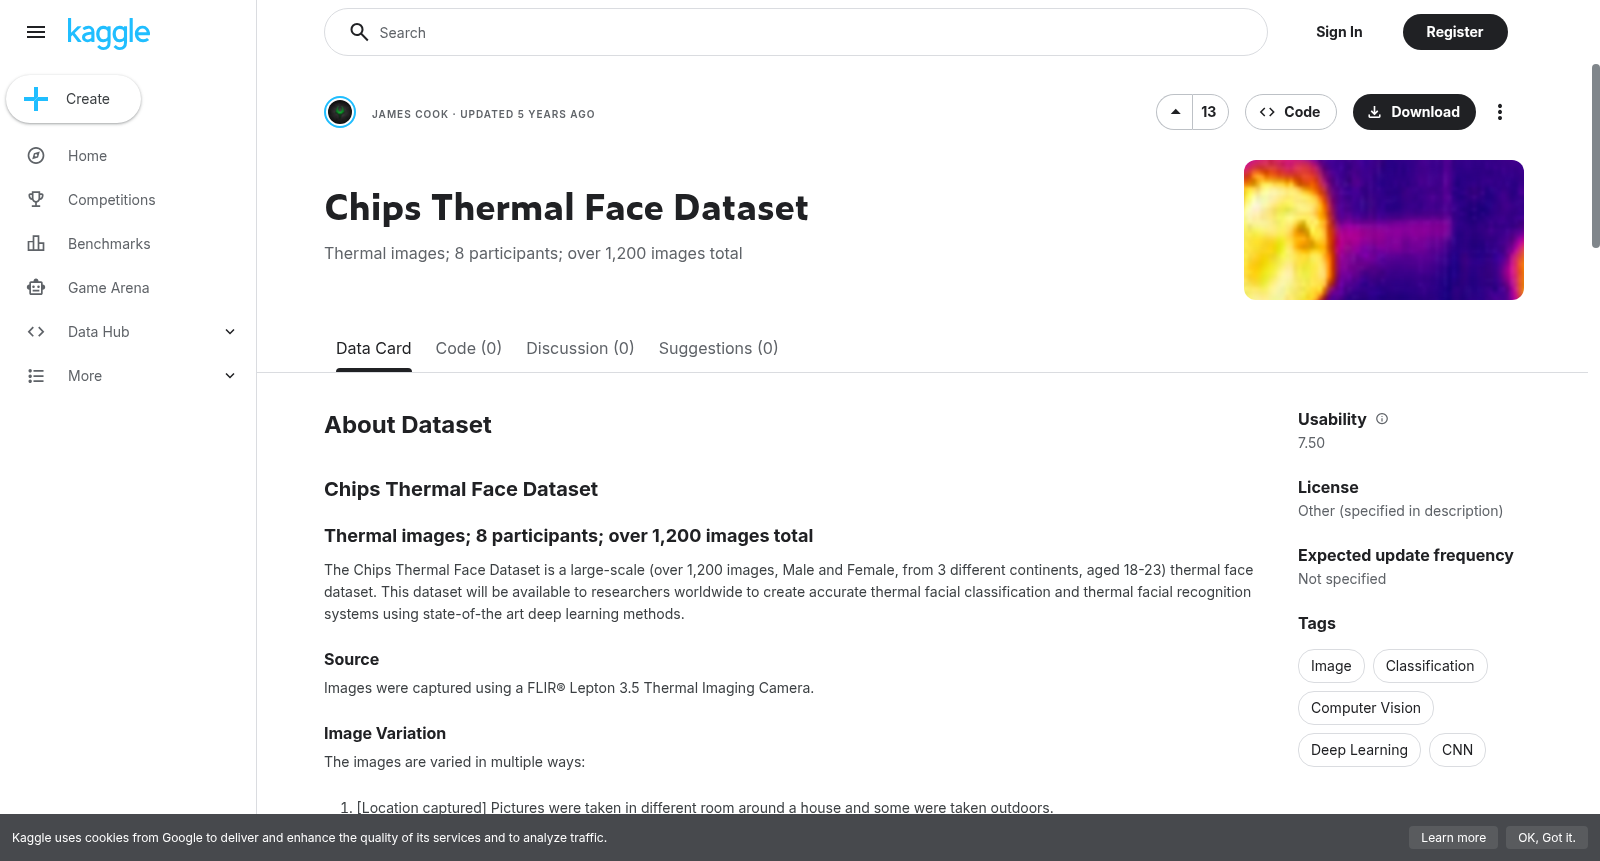This screenshot has height=861, width=1600.
Task: Select the Image tag
Action: (1331, 666)
